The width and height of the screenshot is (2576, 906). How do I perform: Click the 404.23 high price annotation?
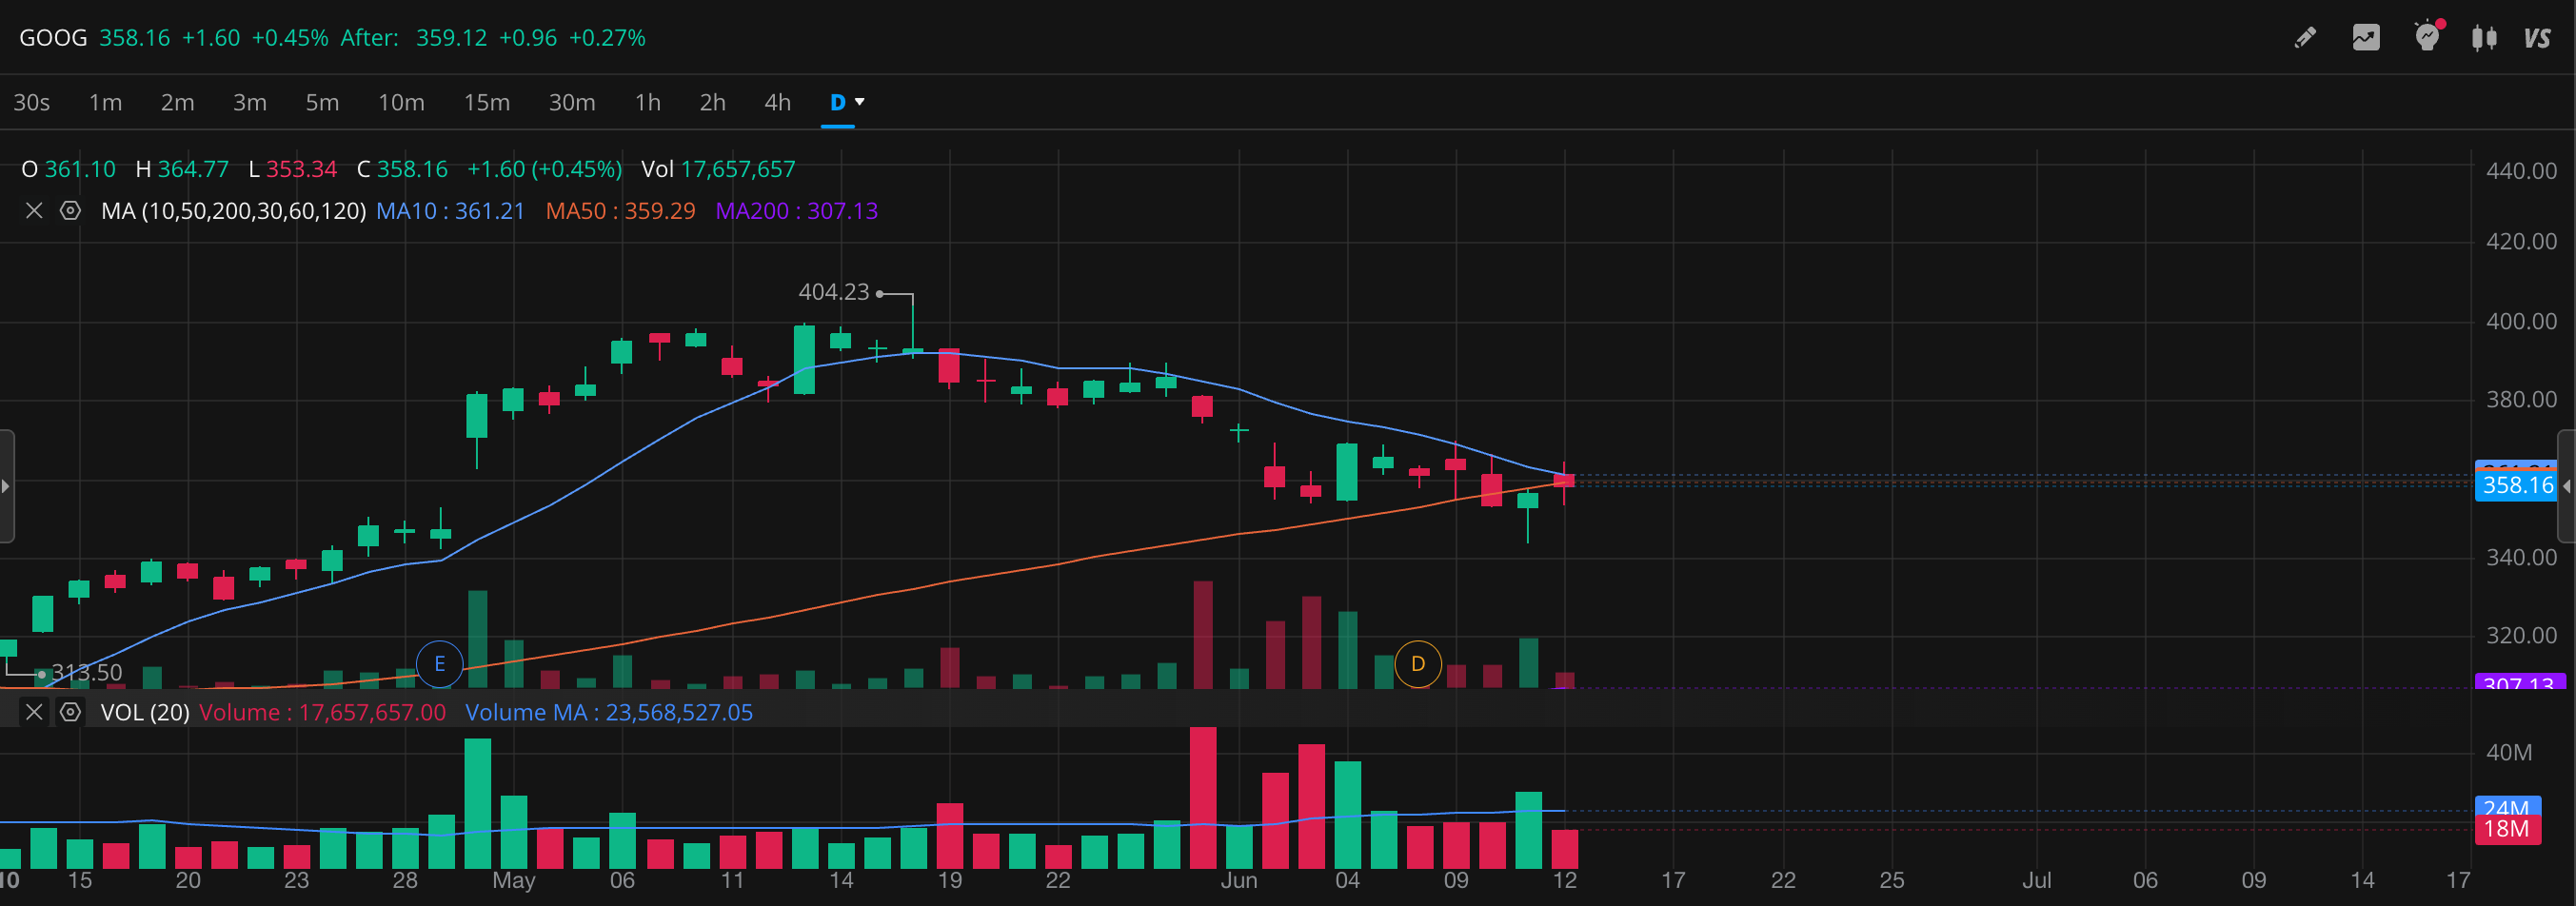(833, 292)
